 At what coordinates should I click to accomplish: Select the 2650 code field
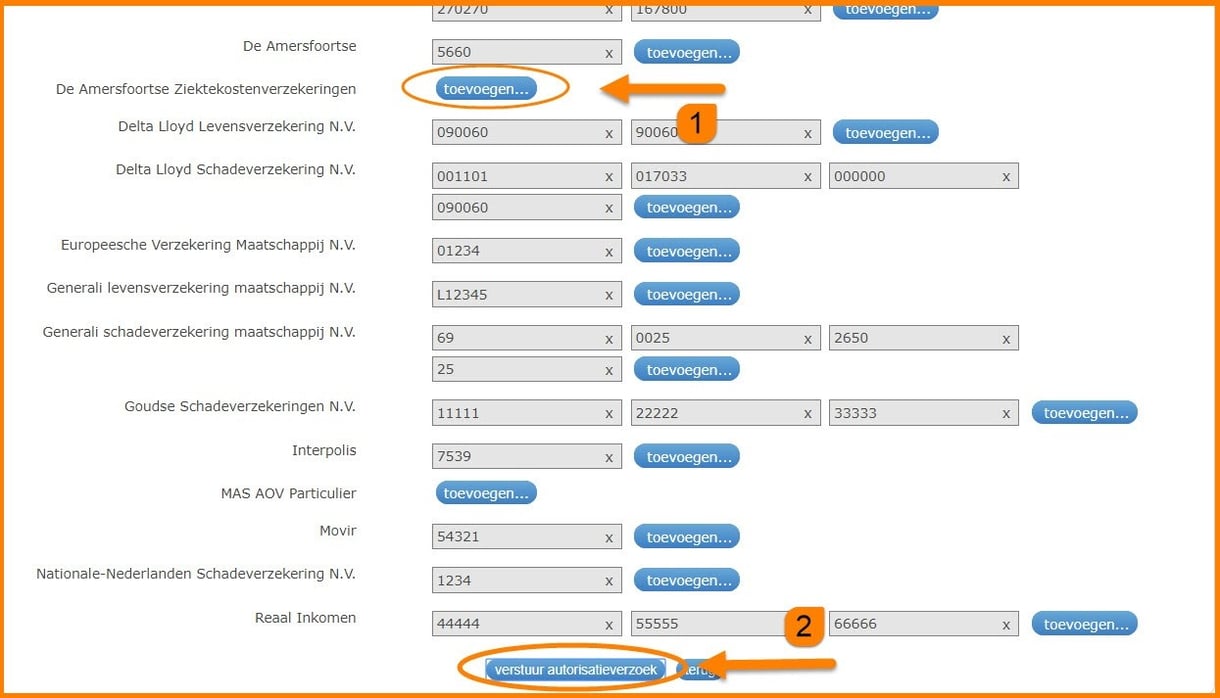(x=924, y=338)
